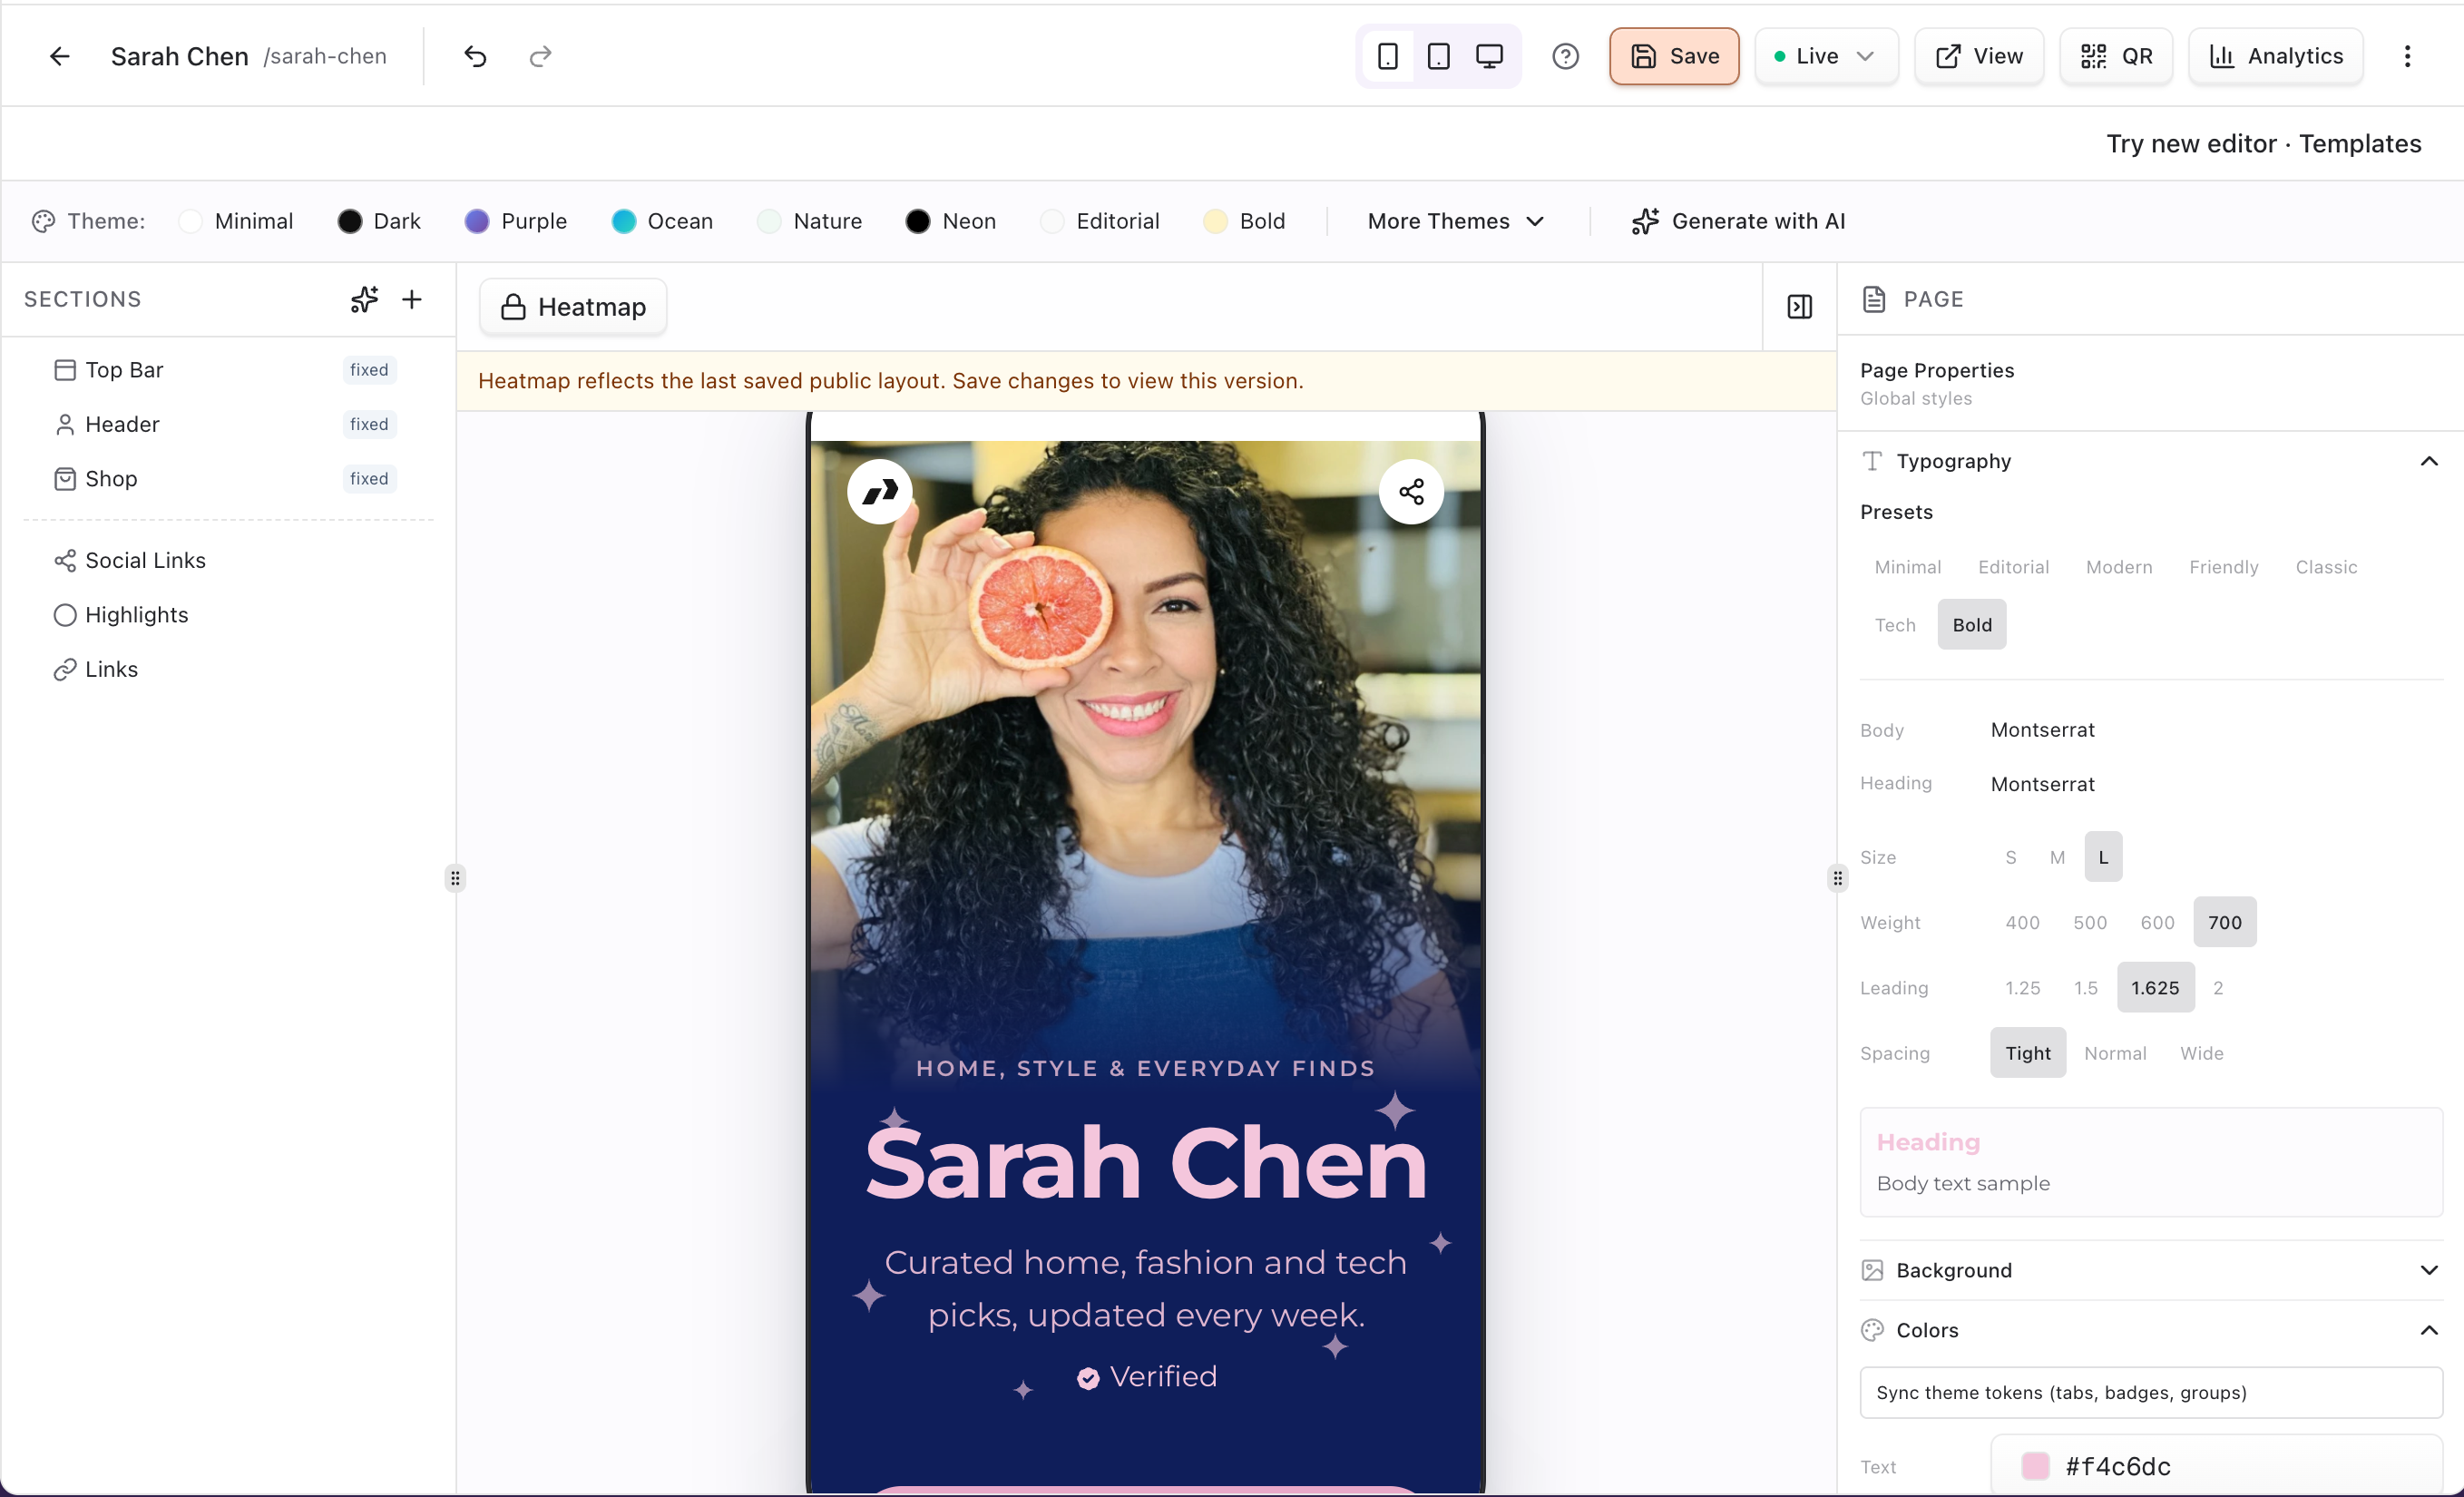
Task: Choose the Editorial typography preset
Action: tap(2013, 567)
